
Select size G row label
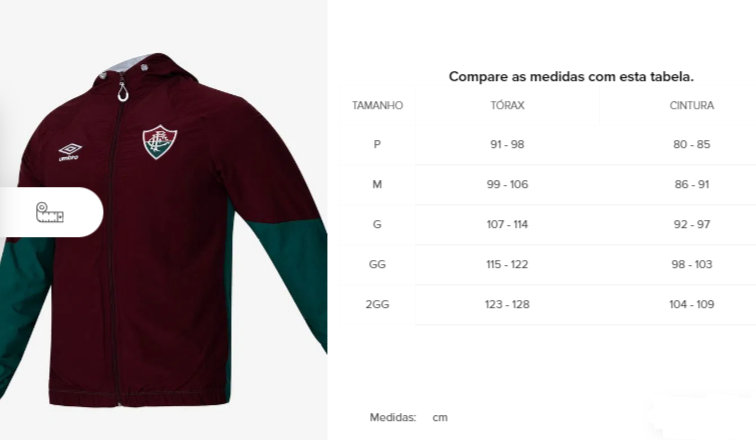(377, 224)
